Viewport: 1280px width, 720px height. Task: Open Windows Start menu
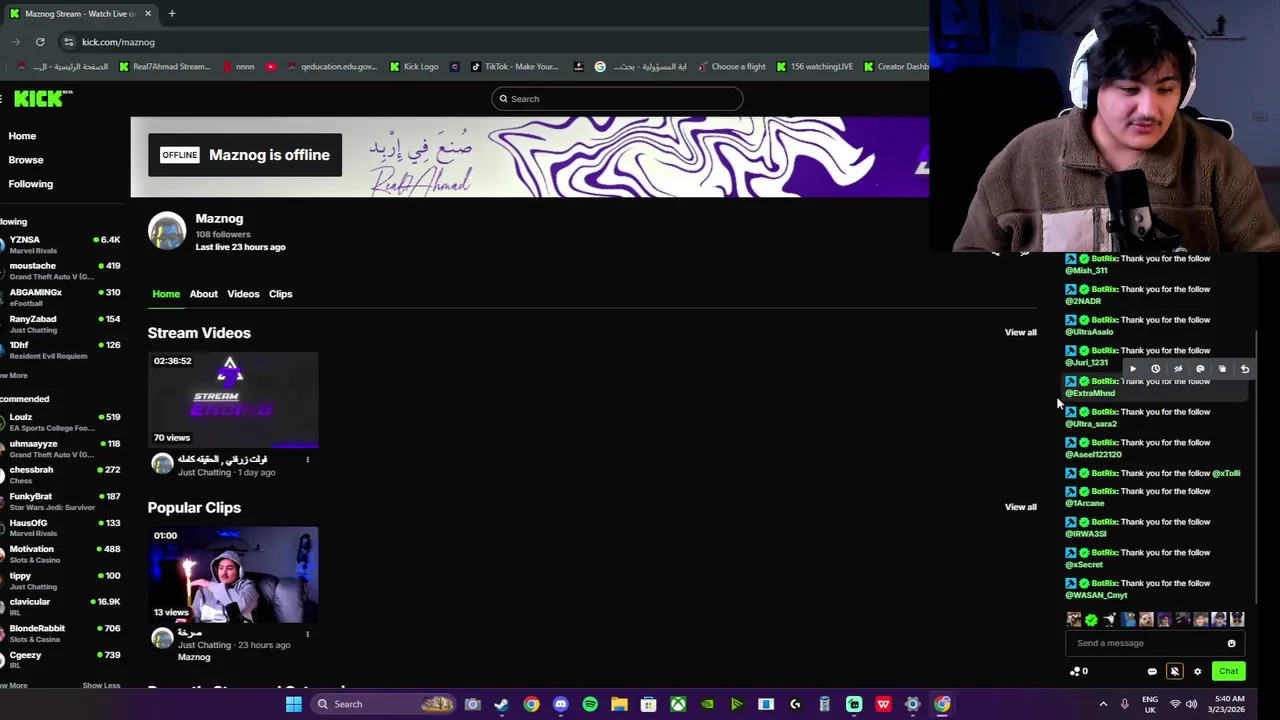point(294,704)
